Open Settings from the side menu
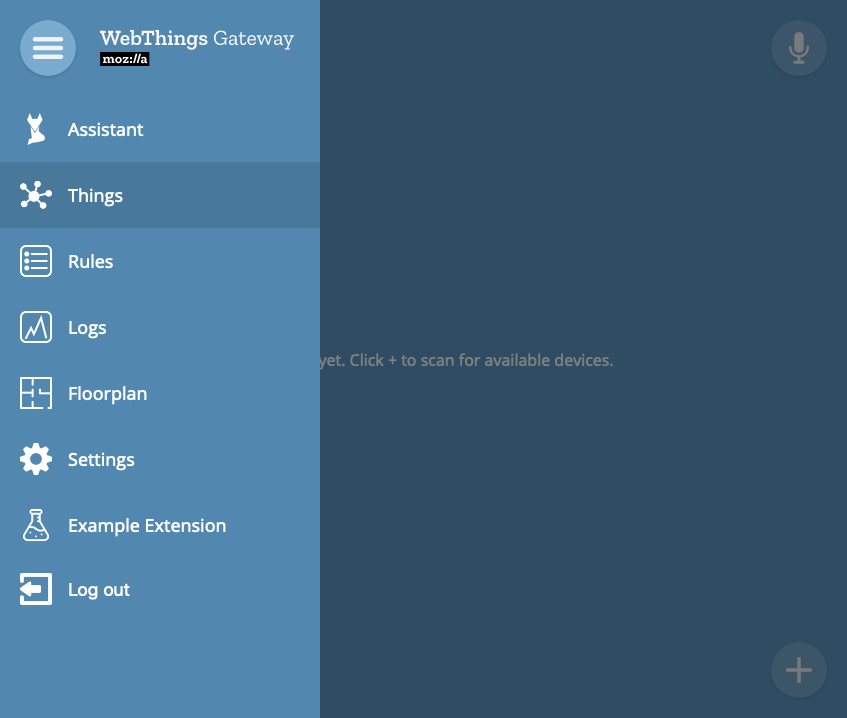The width and height of the screenshot is (847, 718). [160, 459]
